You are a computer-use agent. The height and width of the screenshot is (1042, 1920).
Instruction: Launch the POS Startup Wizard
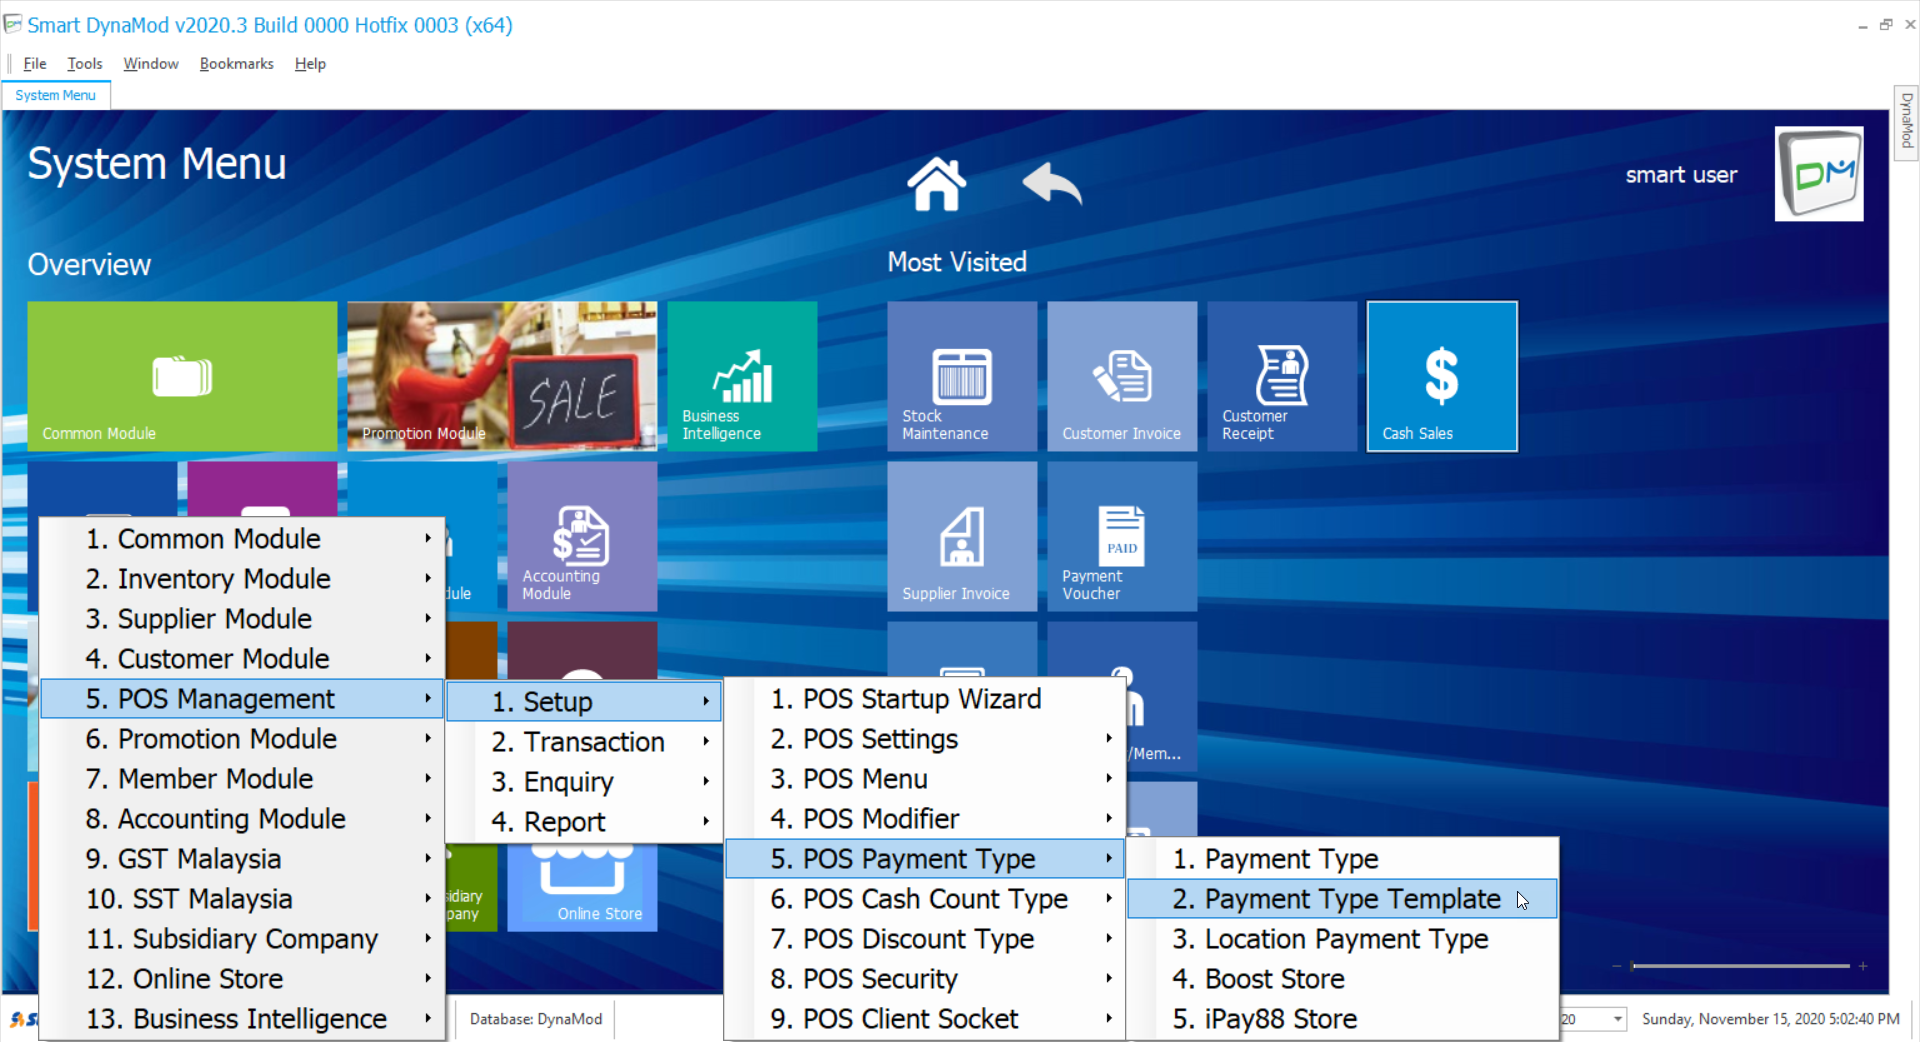[925, 698]
